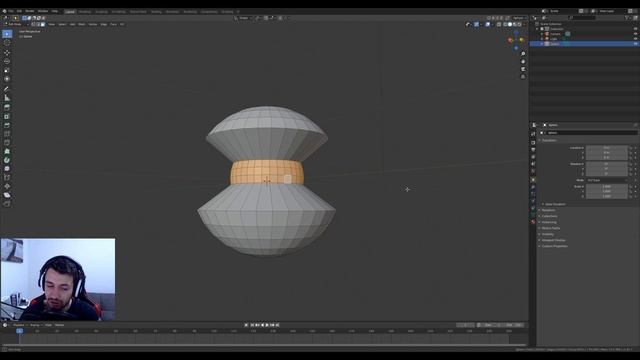Click the Scale X value field
640x360 pixels.
[x=607, y=187]
